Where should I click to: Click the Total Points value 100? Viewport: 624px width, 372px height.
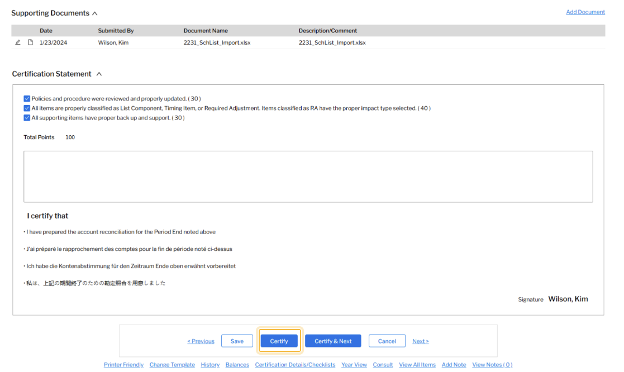(x=70, y=137)
